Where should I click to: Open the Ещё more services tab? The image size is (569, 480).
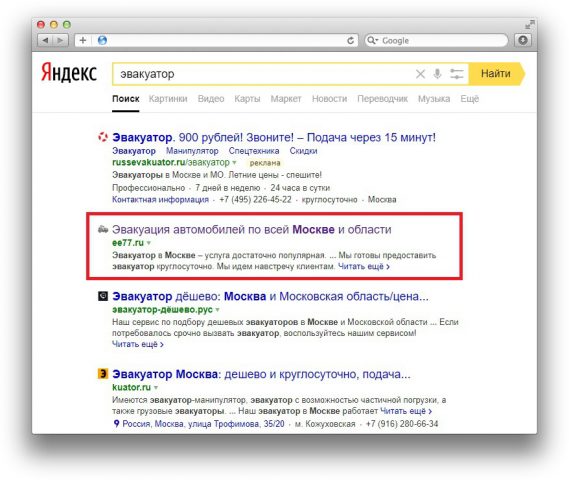point(470,99)
